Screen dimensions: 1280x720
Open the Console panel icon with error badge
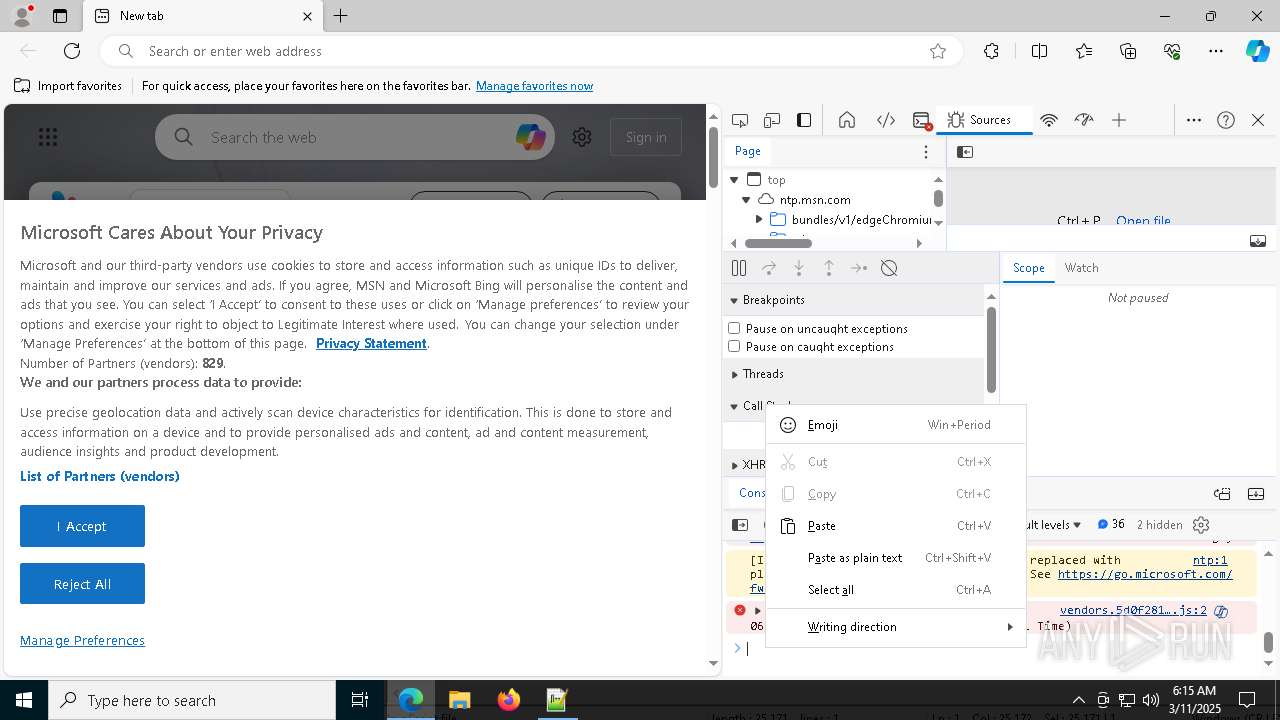click(x=922, y=120)
